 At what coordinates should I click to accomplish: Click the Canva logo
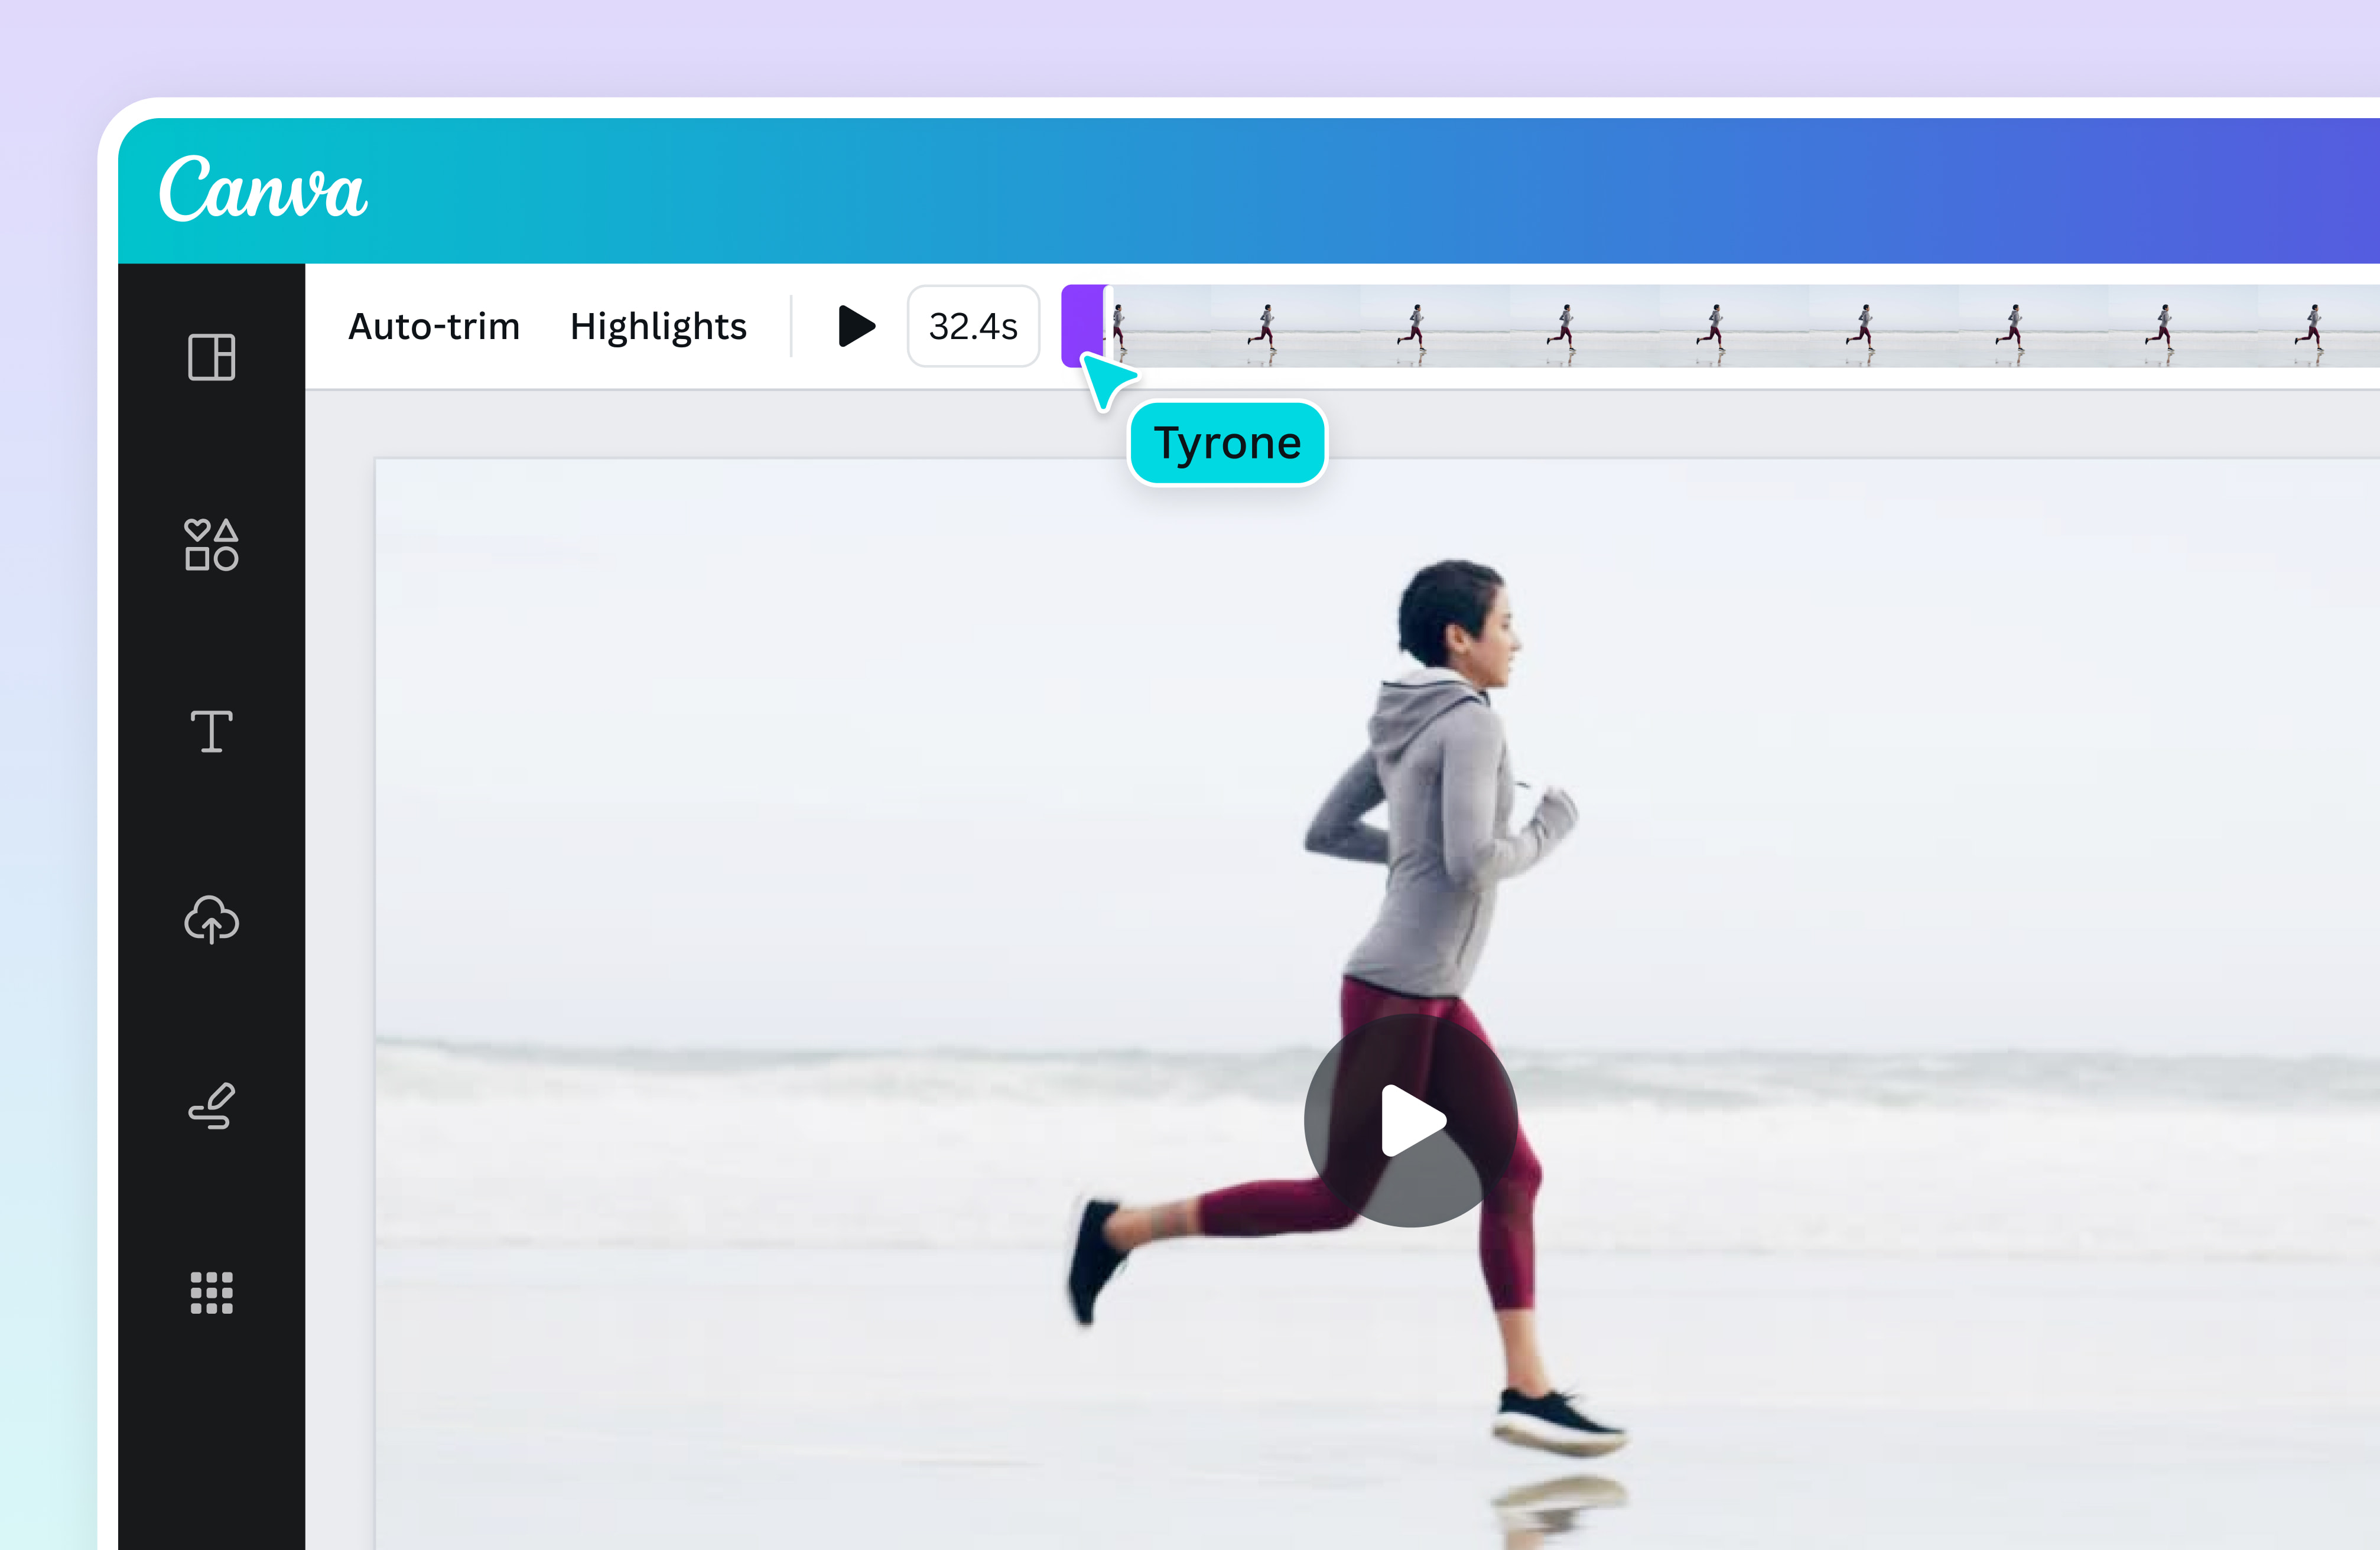point(263,188)
